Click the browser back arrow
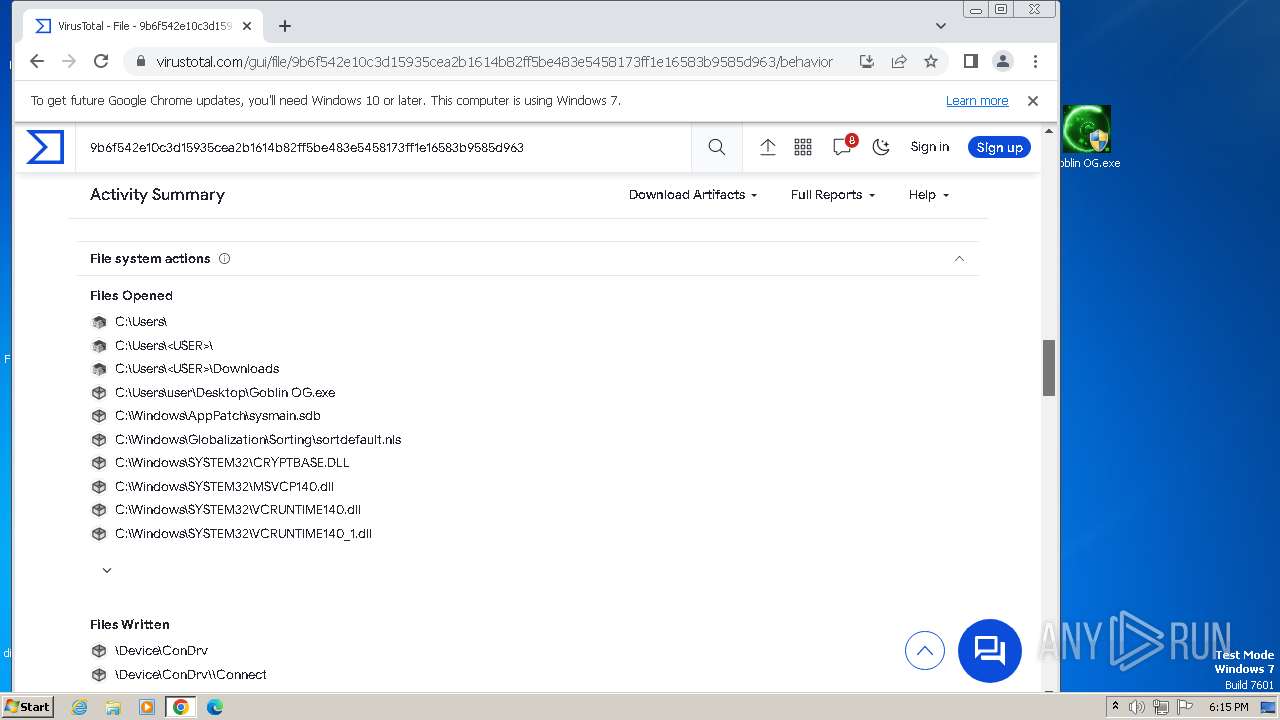The width and height of the screenshot is (1280, 720). pyautogui.click(x=37, y=61)
